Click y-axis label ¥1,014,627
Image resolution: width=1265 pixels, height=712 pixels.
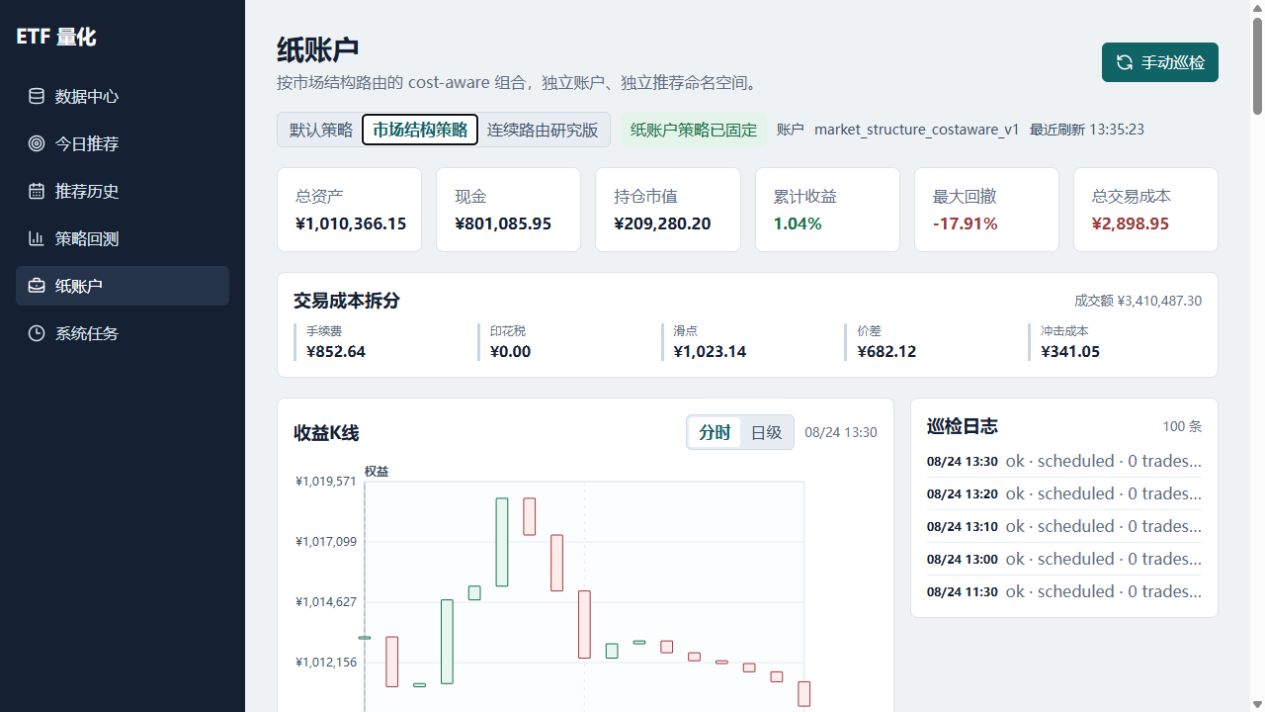coord(326,602)
